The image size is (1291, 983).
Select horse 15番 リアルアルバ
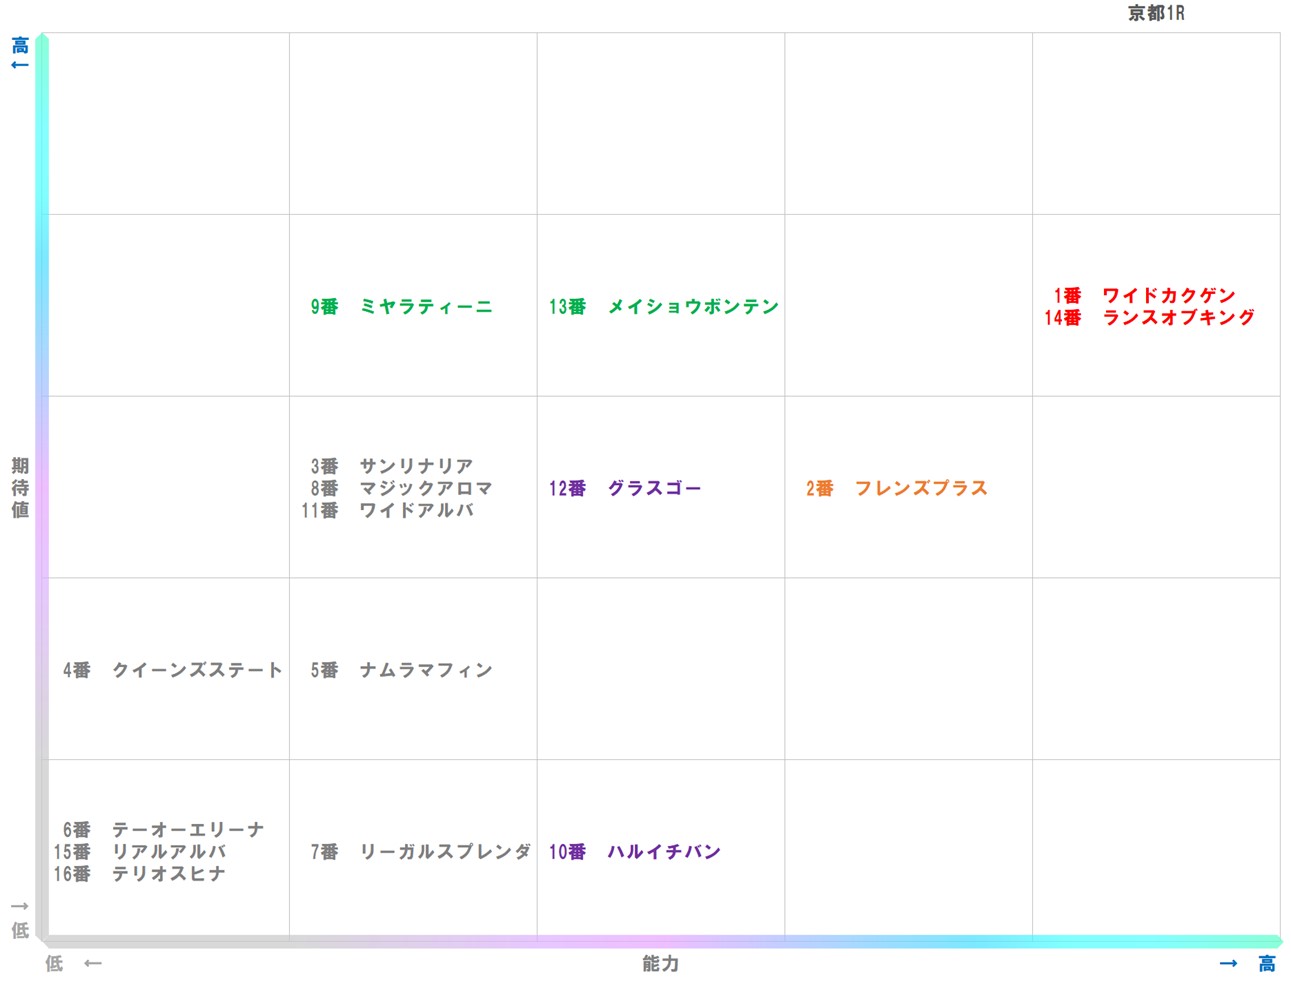tap(140, 852)
